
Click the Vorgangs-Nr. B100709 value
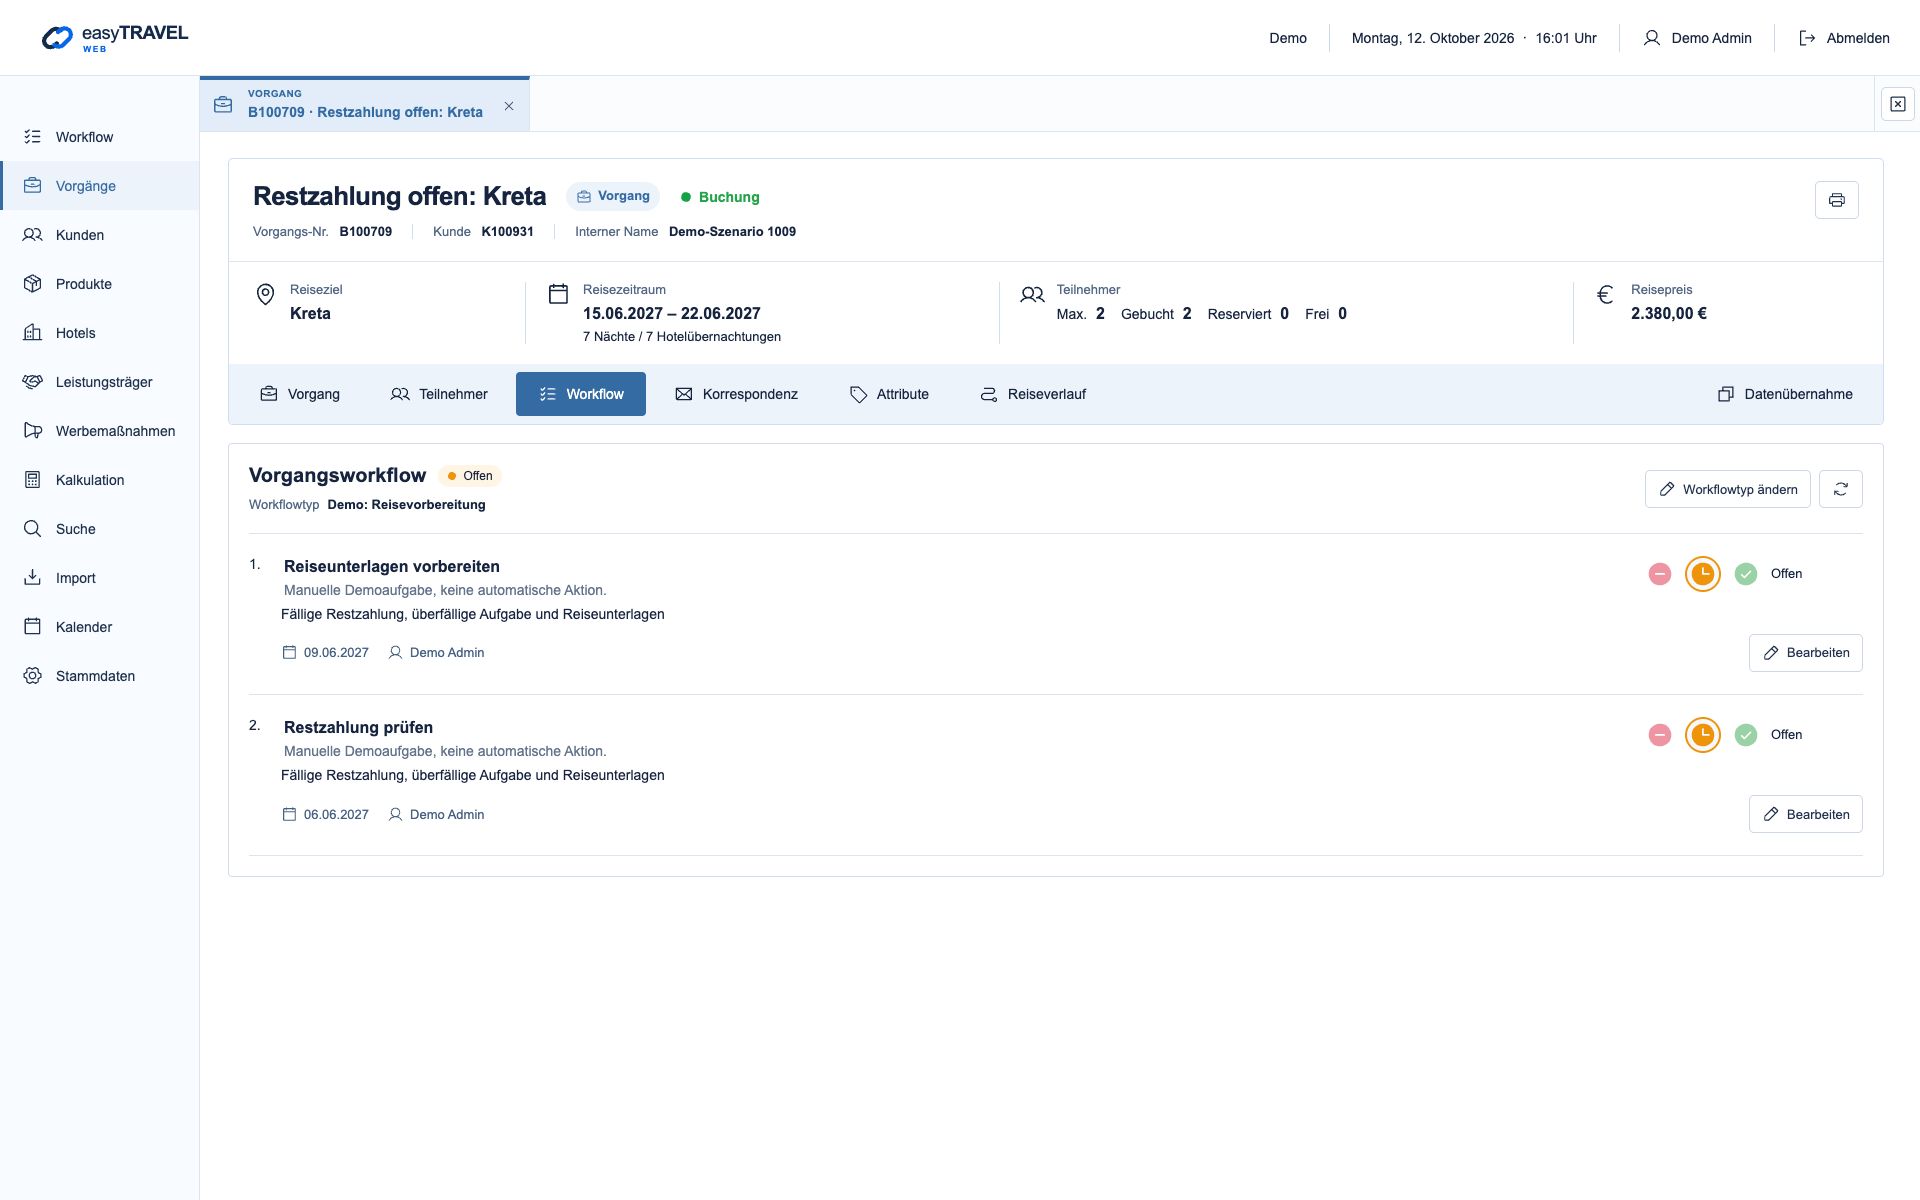click(365, 231)
